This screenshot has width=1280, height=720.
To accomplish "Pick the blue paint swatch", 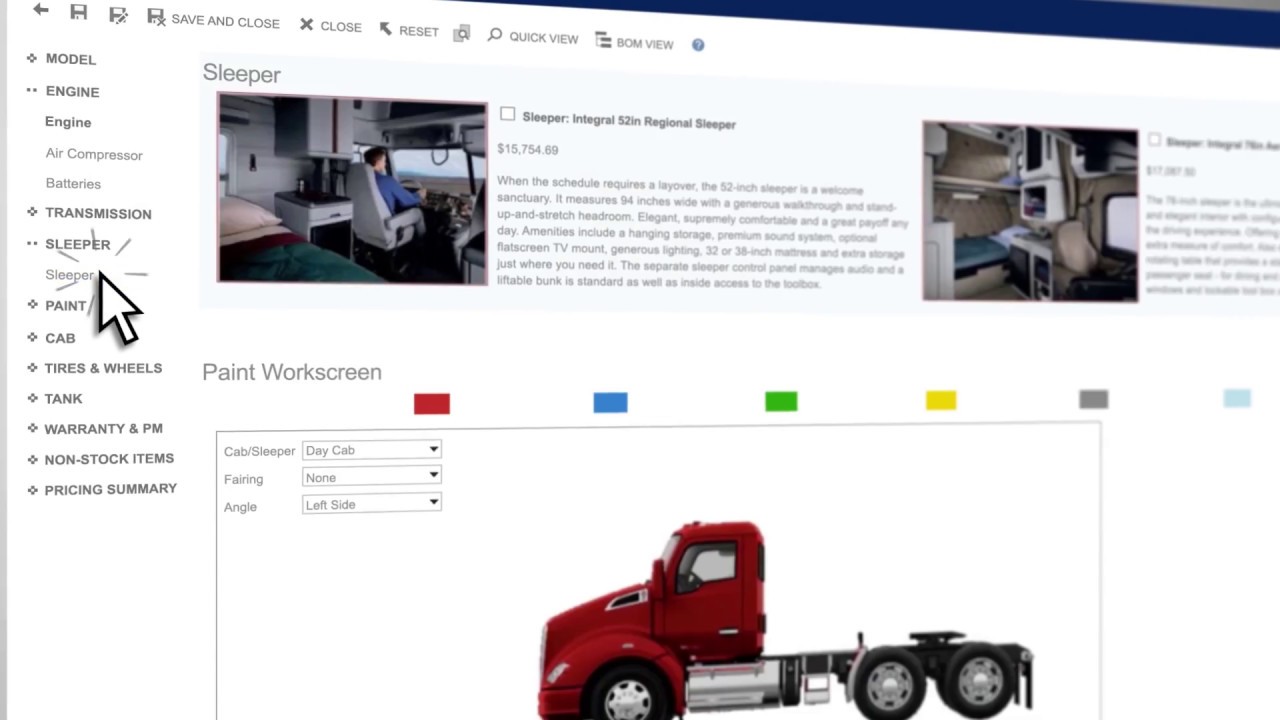I will (610, 402).
